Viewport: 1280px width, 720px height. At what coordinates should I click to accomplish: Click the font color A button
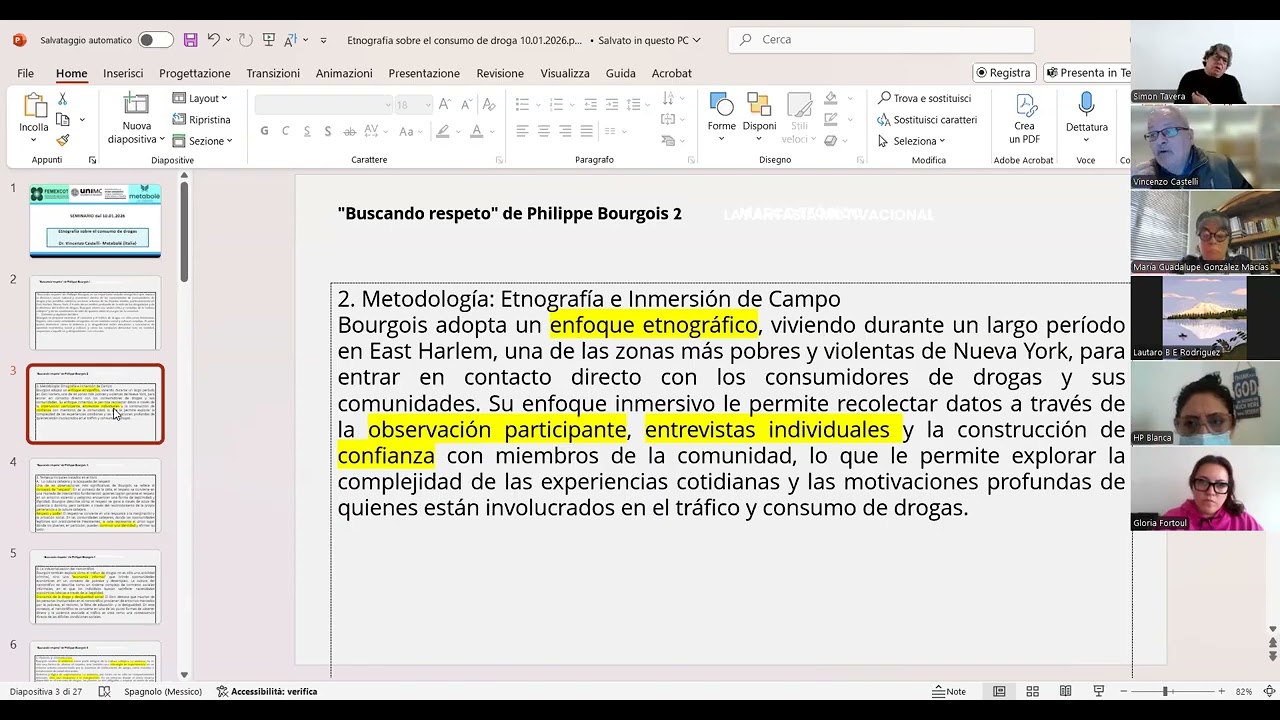477,131
